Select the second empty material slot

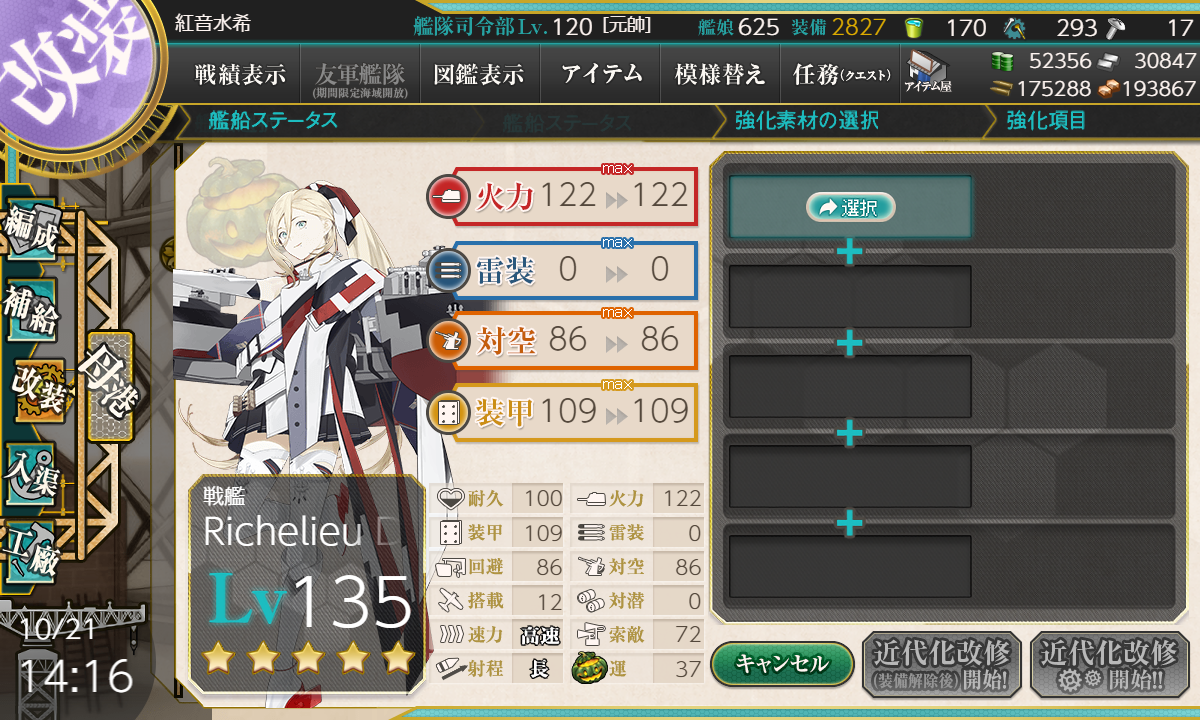tap(850, 297)
